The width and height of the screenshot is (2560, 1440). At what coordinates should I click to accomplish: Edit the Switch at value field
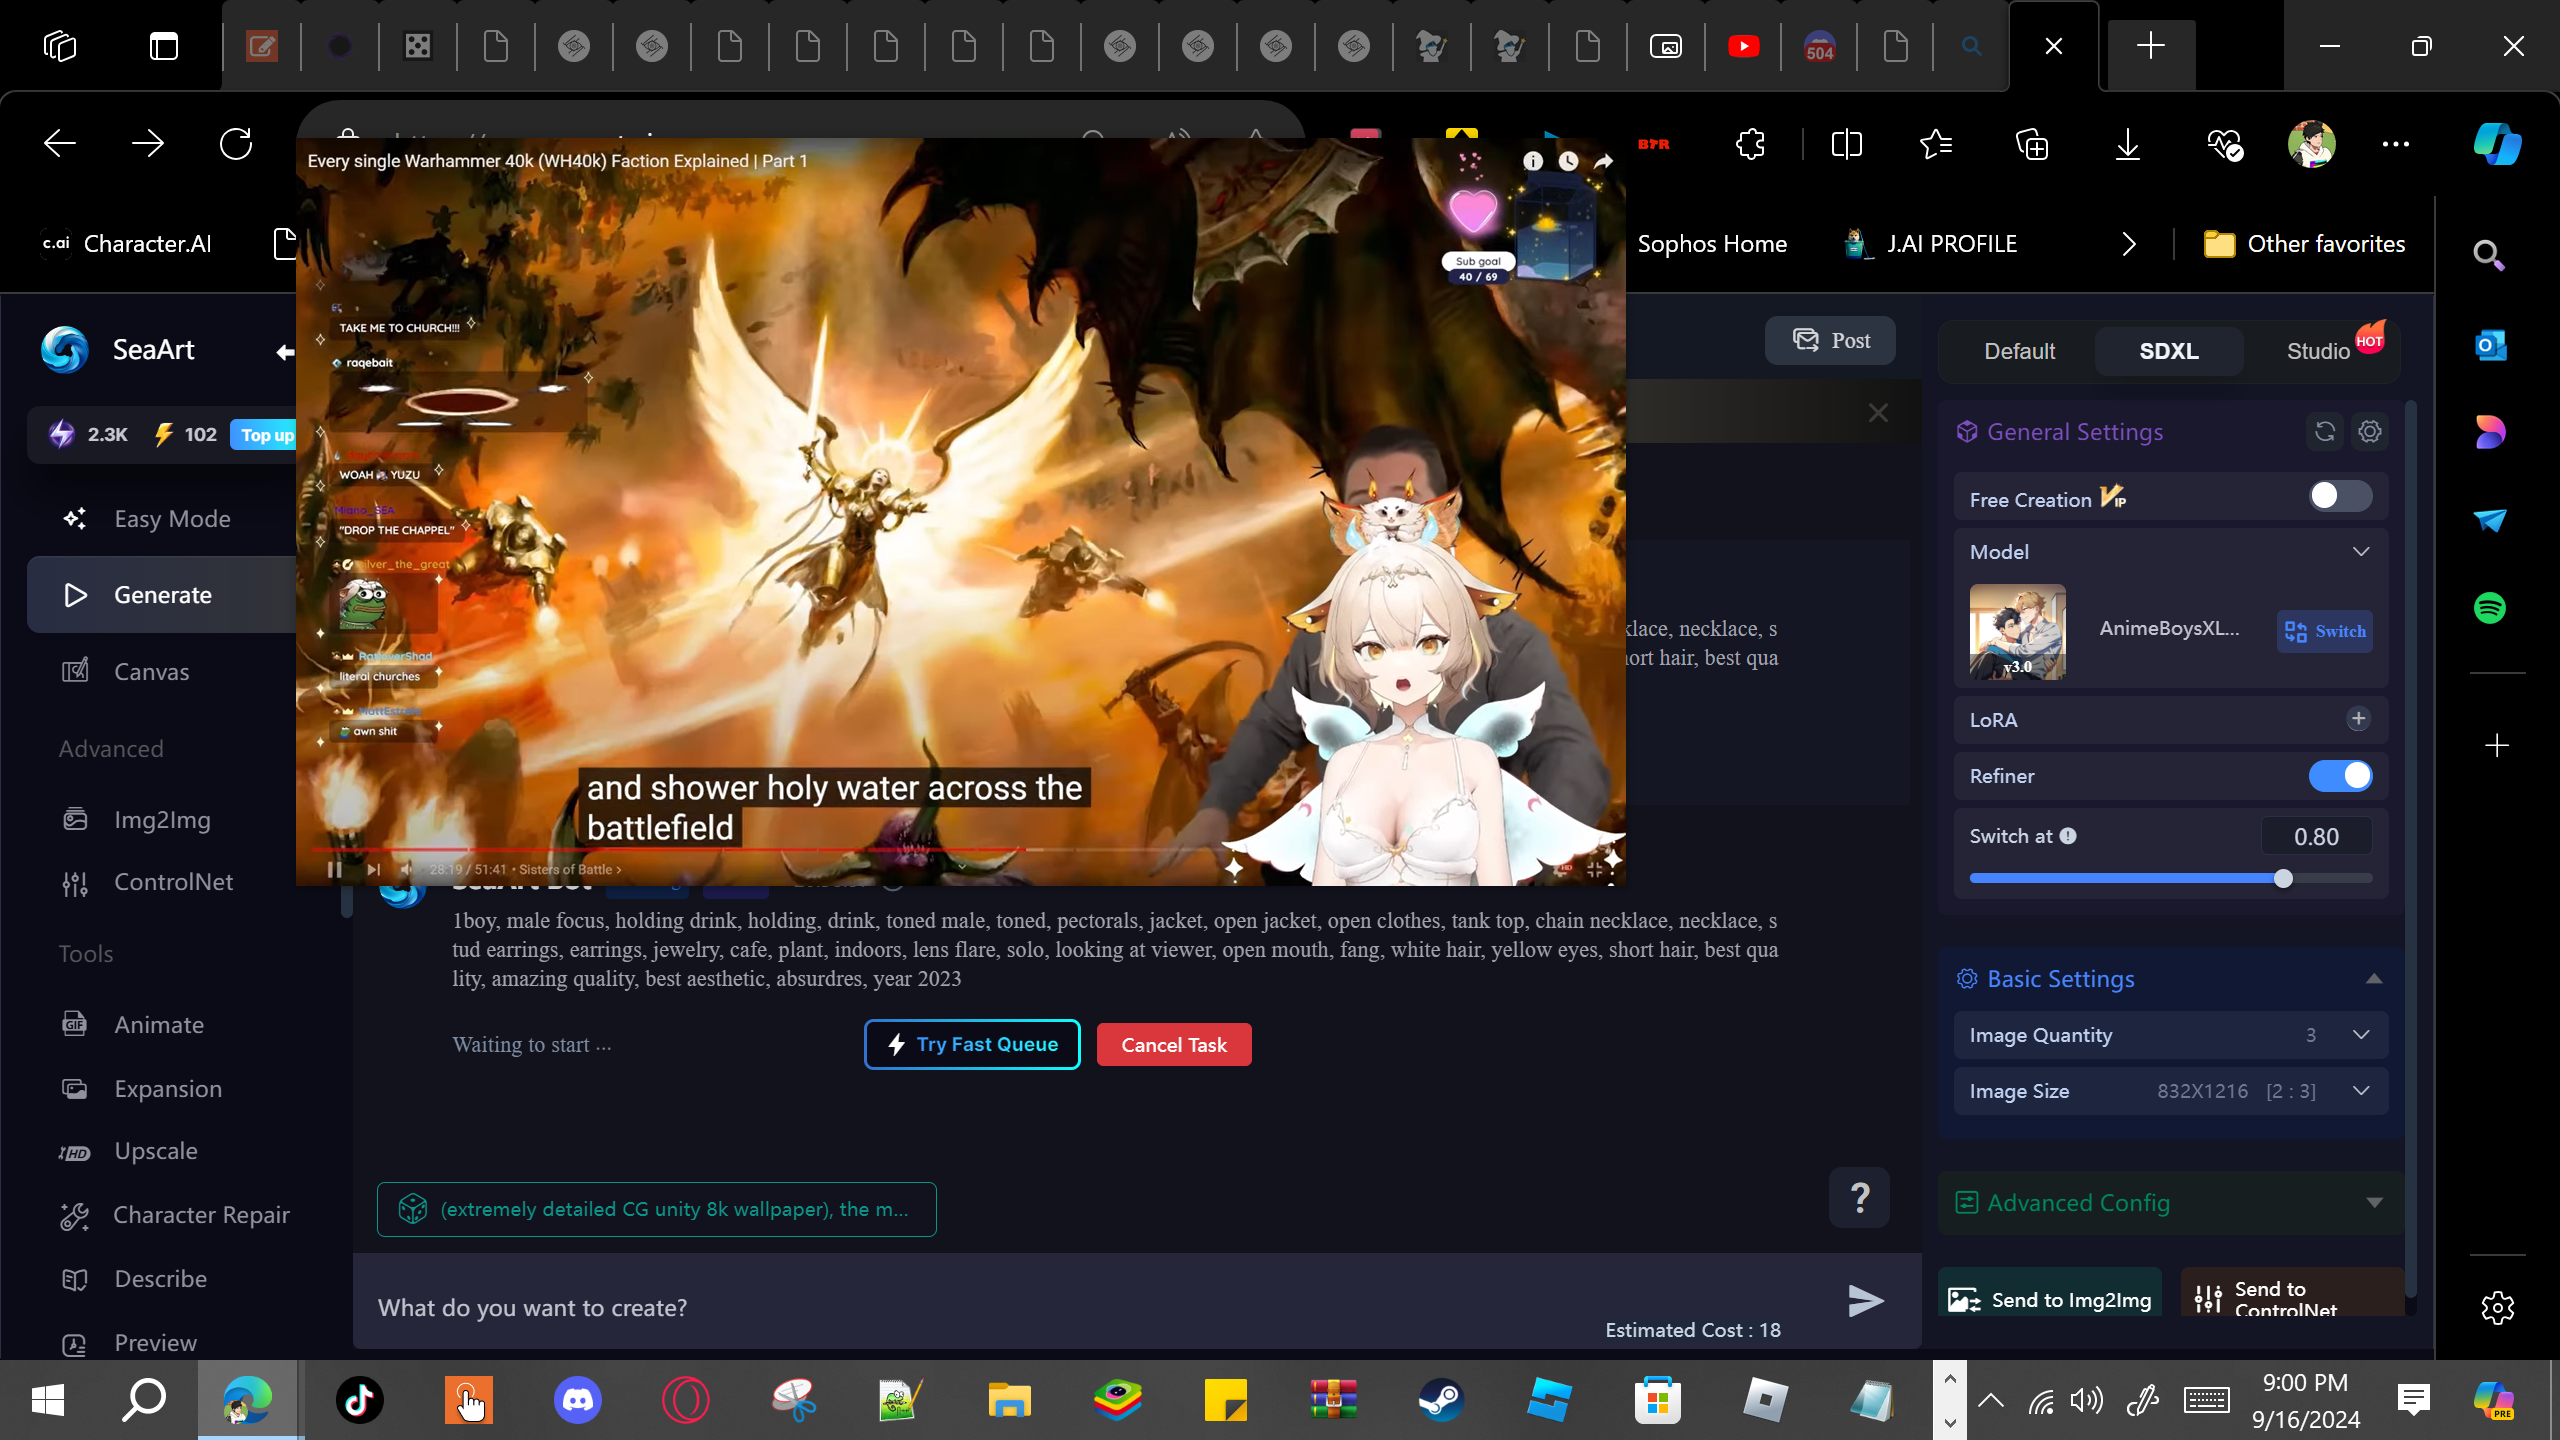coord(2316,837)
